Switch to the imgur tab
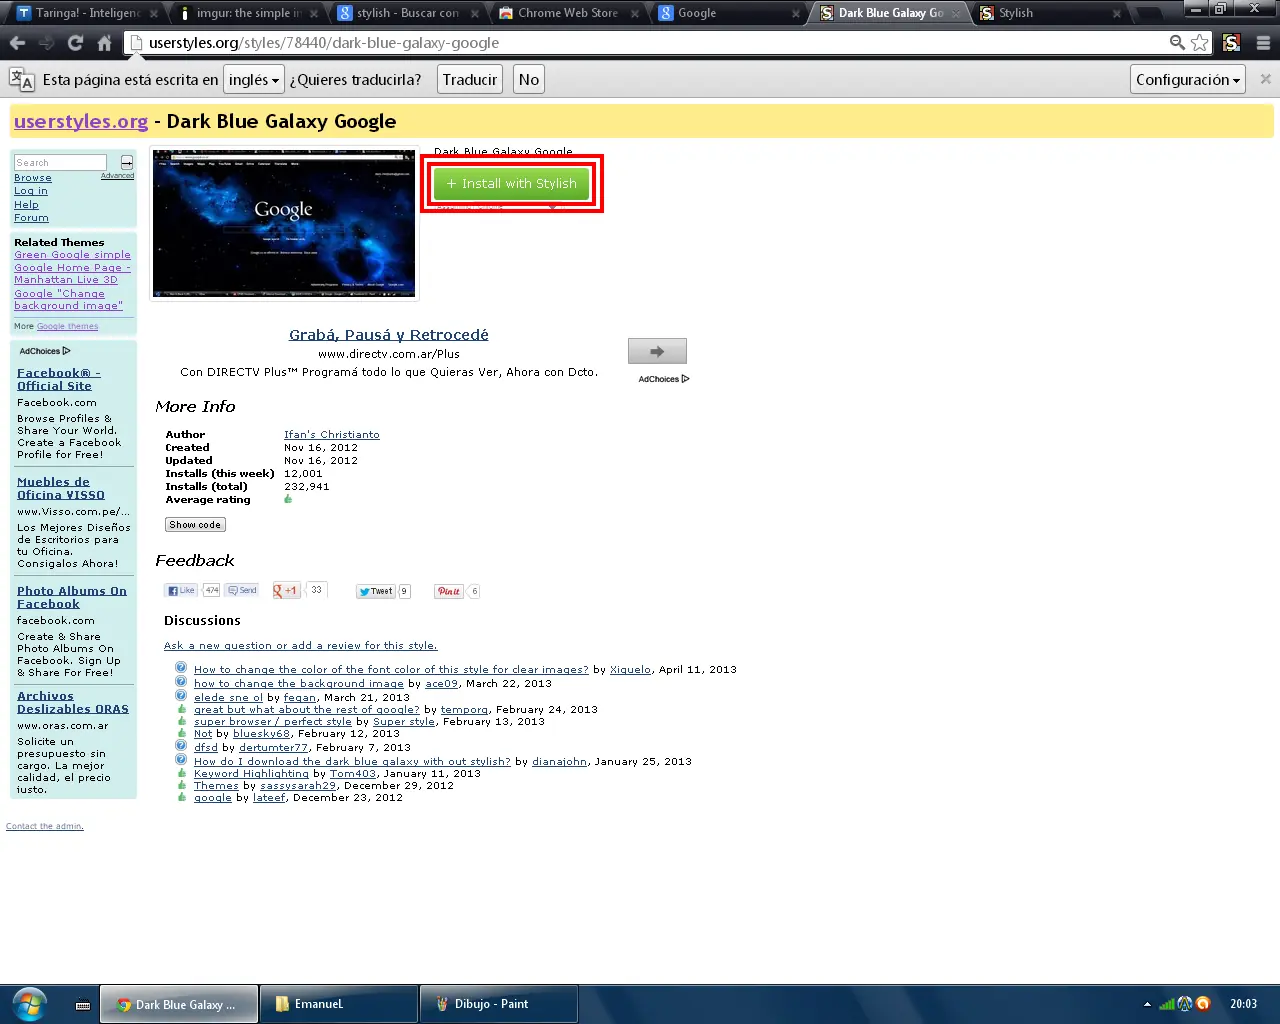1280x1024 pixels. 248,13
